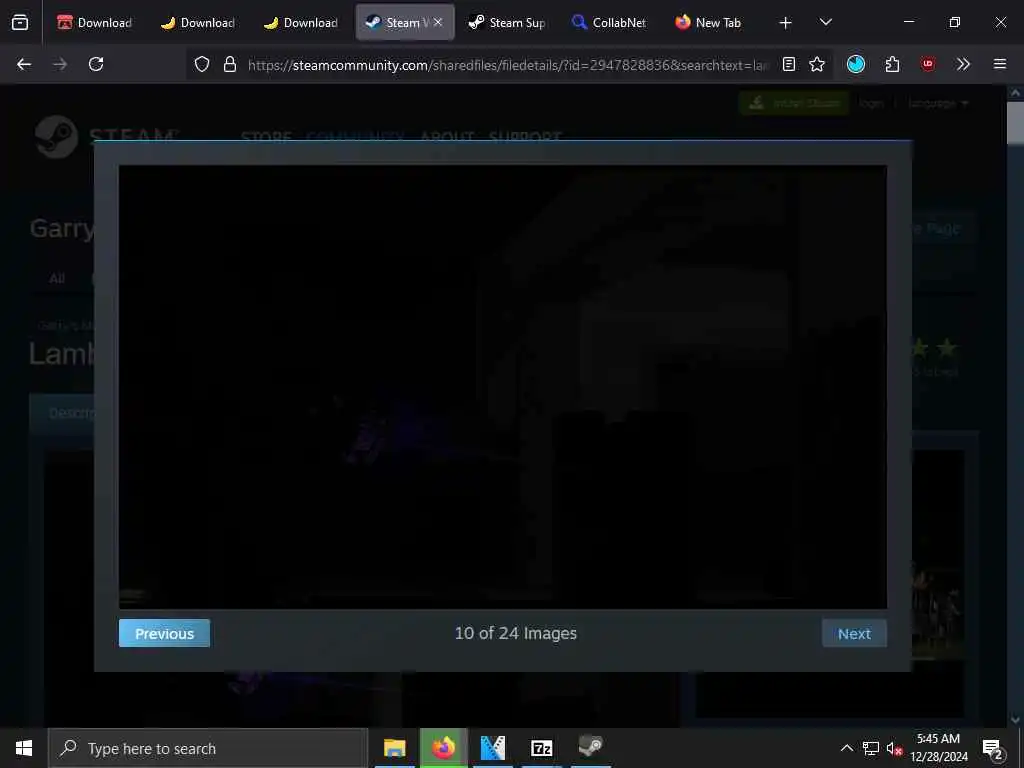The image size is (1024, 768).
Task: Open File Explorer from taskbar
Action: tap(394, 748)
